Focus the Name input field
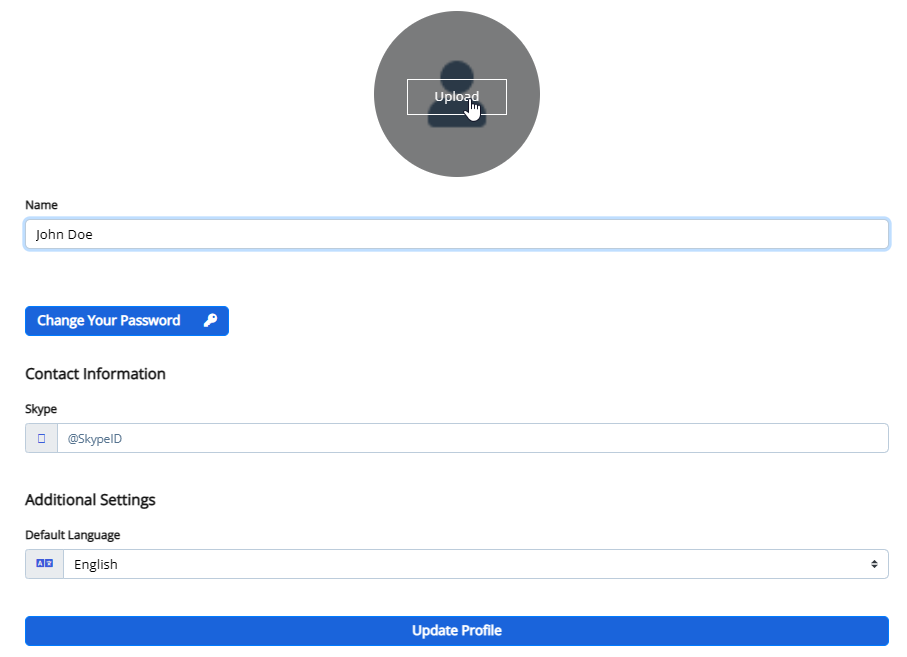Screen dimensions: 907x657 pos(456,234)
